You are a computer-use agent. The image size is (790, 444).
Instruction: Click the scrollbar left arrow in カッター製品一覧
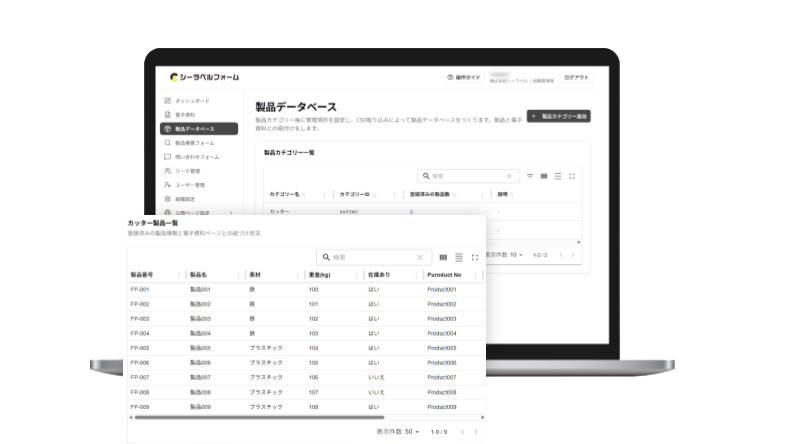click(x=131, y=417)
